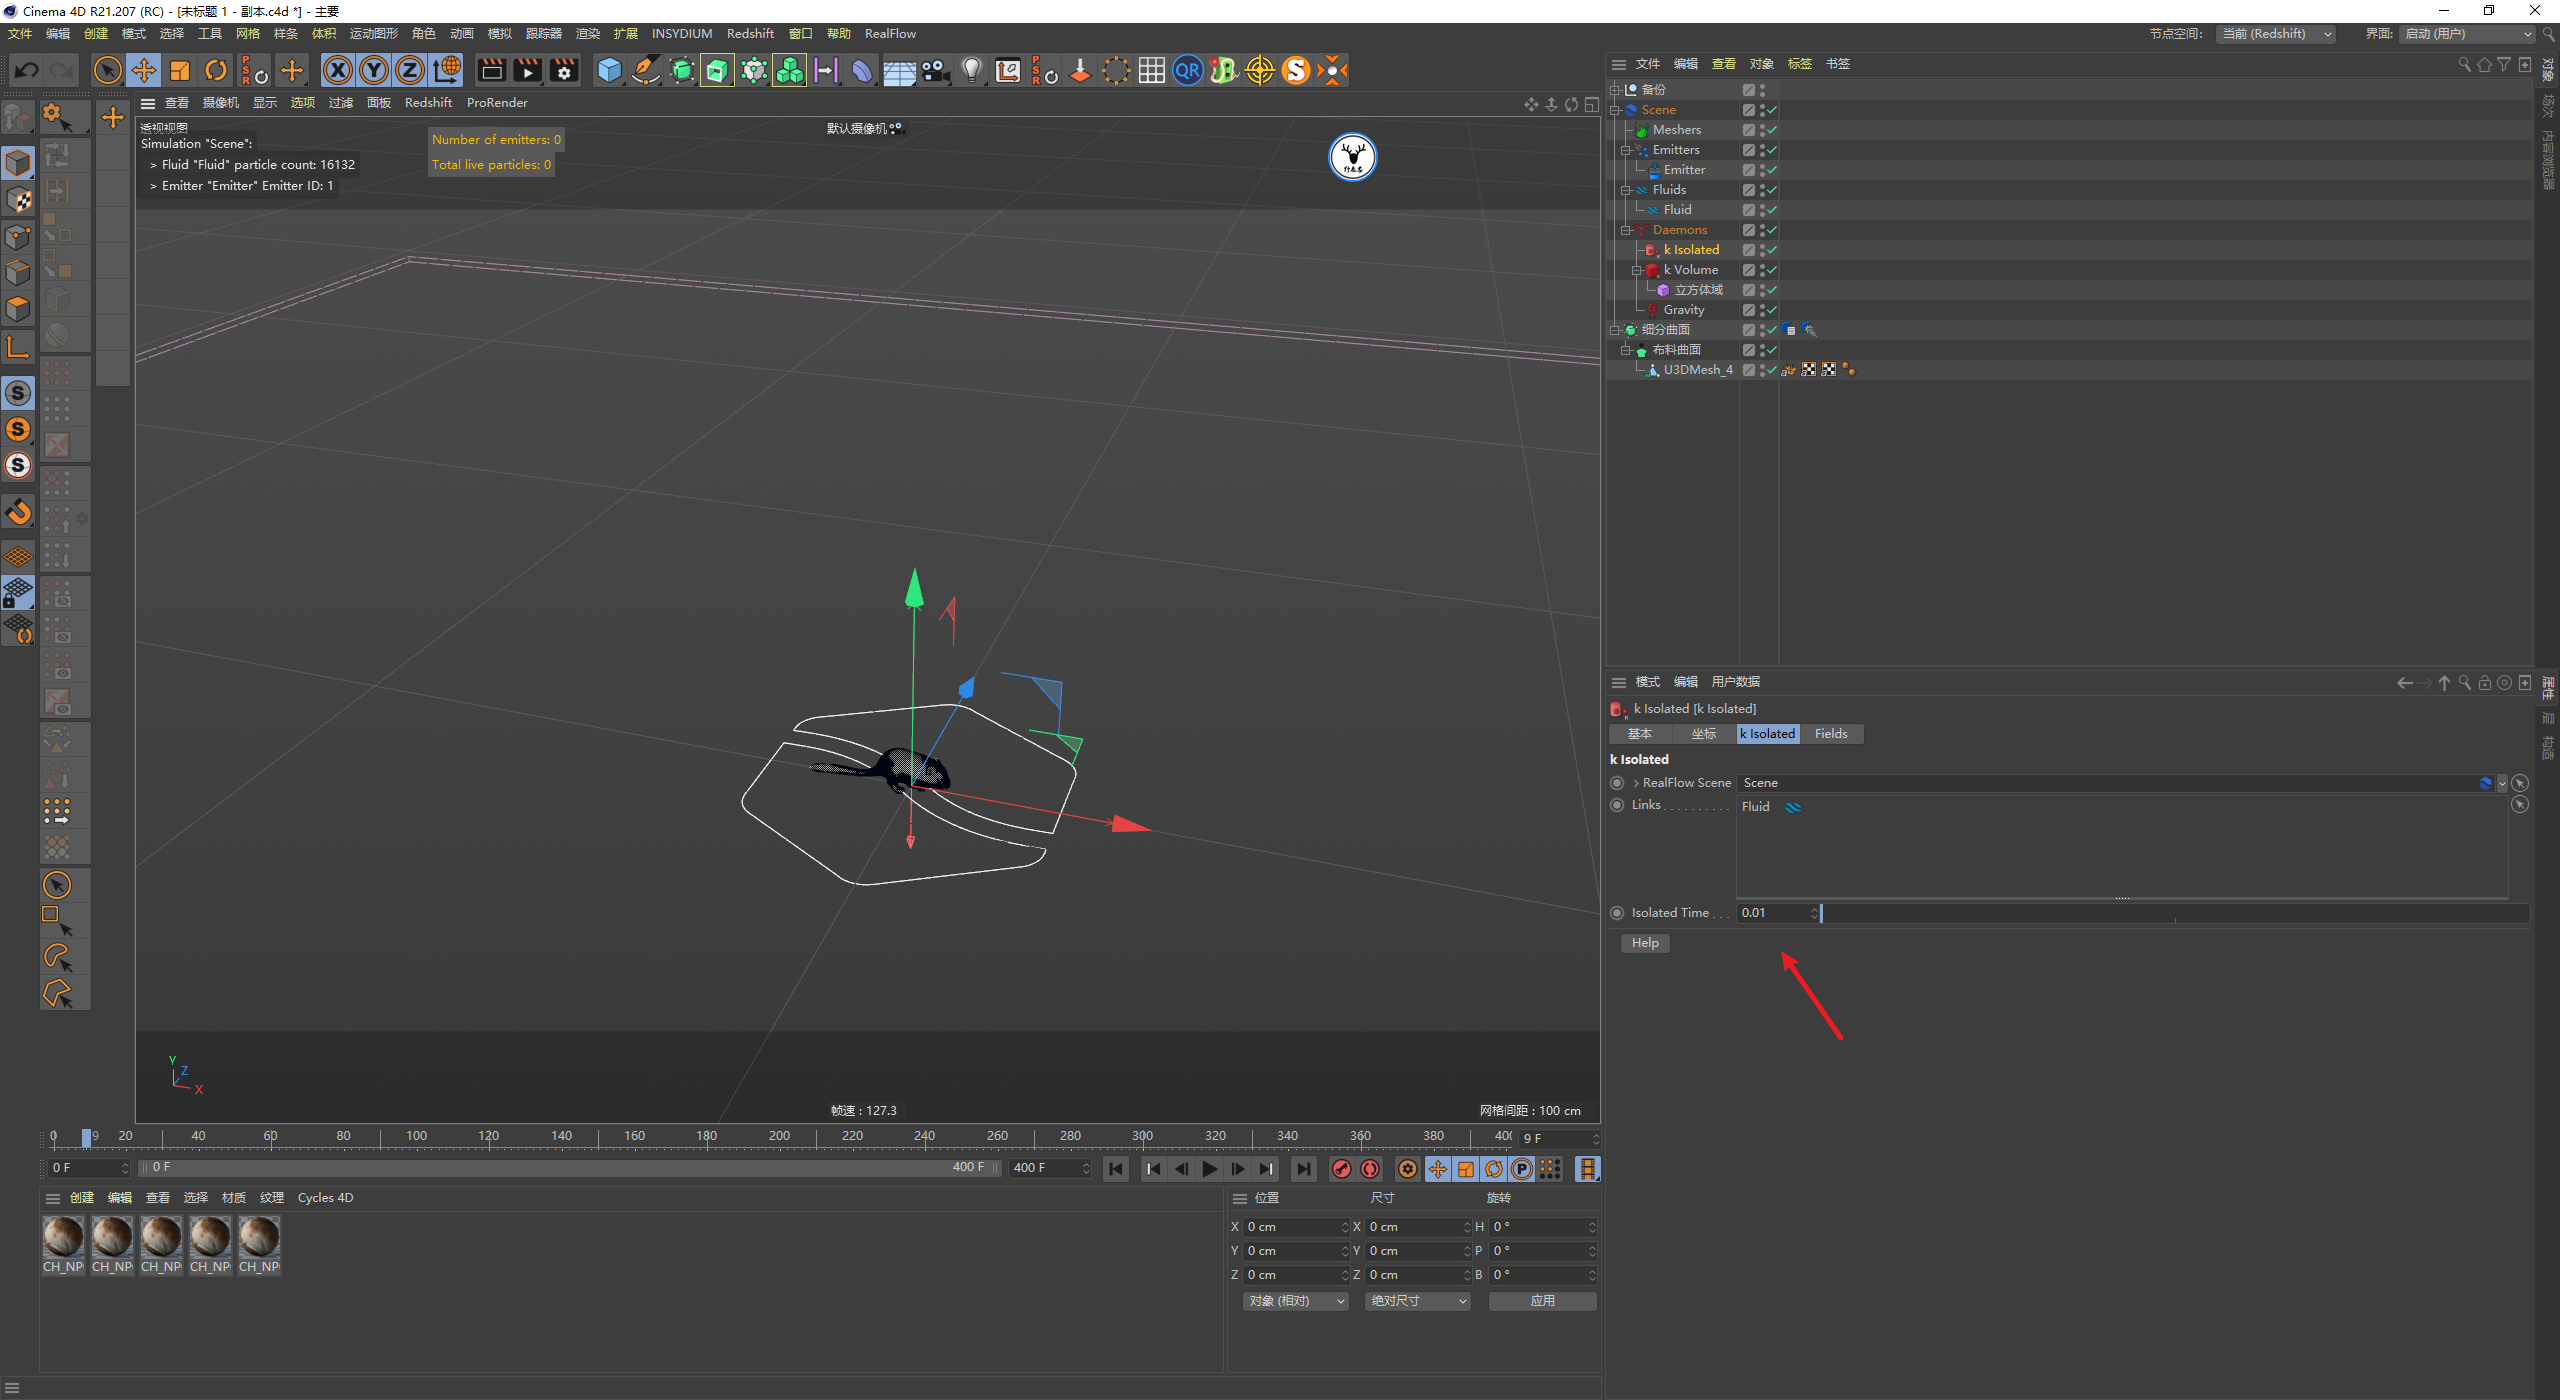2560x1400 pixels.
Task: Click the Cube primitive icon
Action: (x=609, y=70)
